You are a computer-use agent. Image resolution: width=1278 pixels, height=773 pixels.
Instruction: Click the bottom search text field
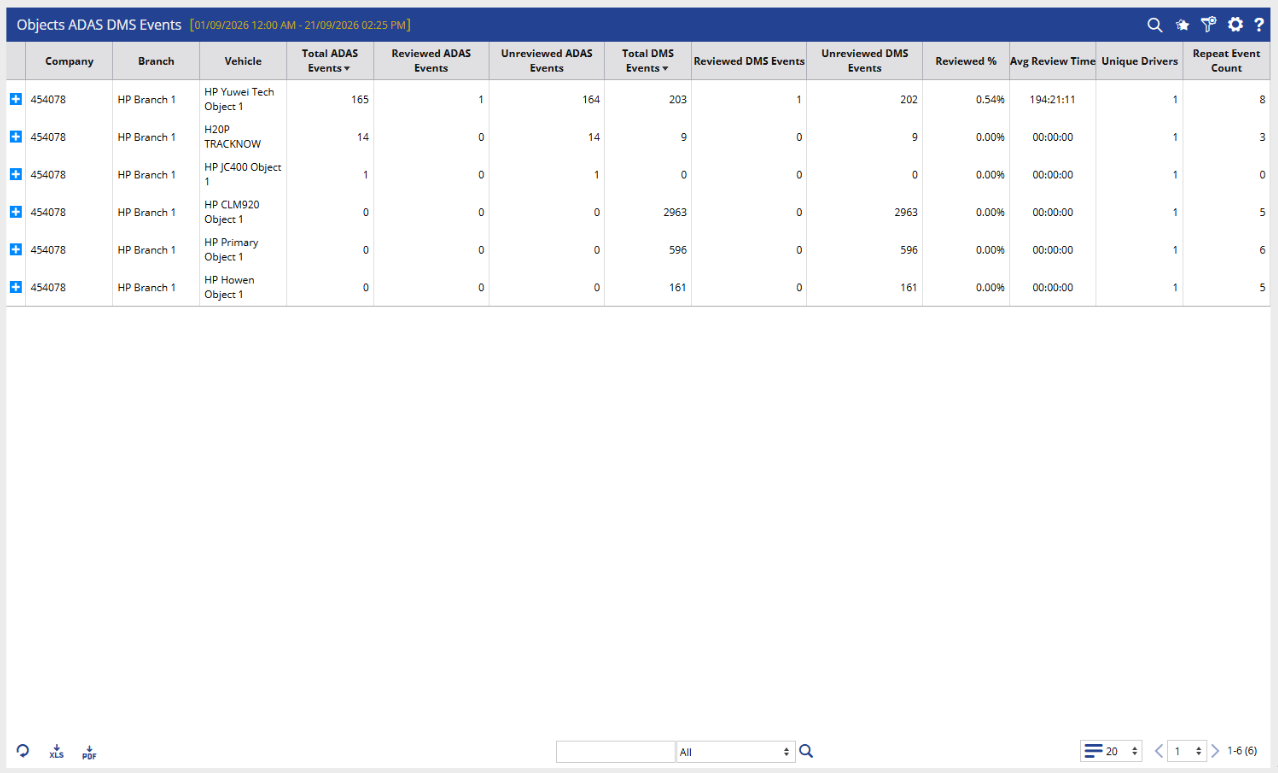point(616,752)
